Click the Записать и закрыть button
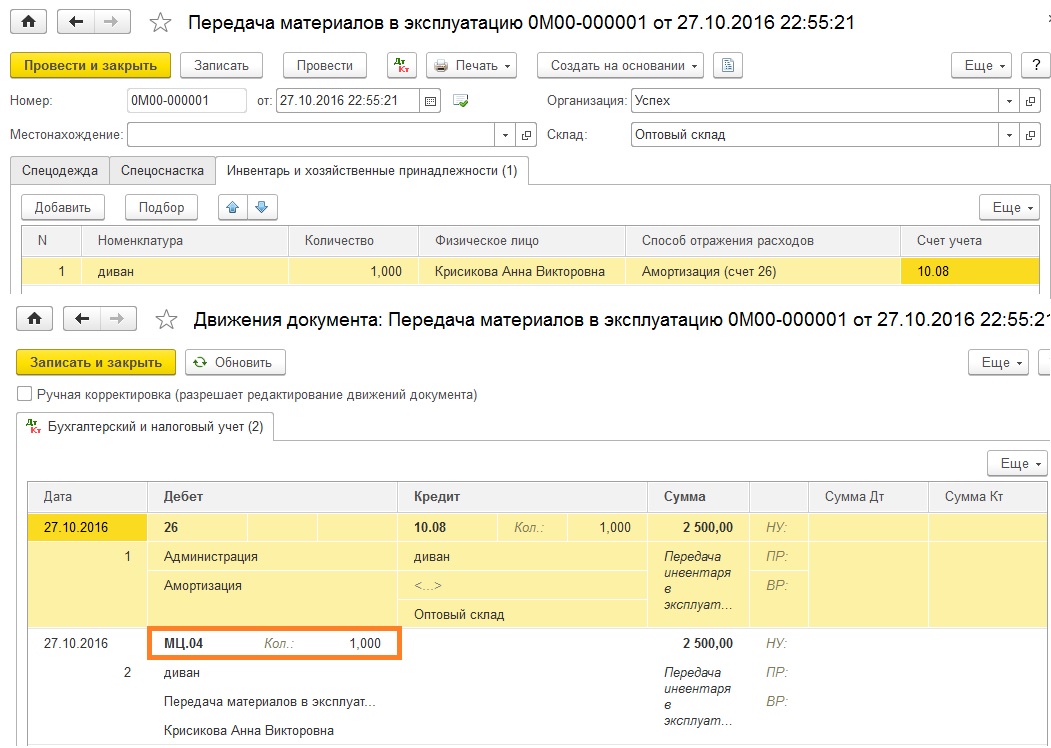Viewport: 1051px width, 748px height. [x=96, y=363]
